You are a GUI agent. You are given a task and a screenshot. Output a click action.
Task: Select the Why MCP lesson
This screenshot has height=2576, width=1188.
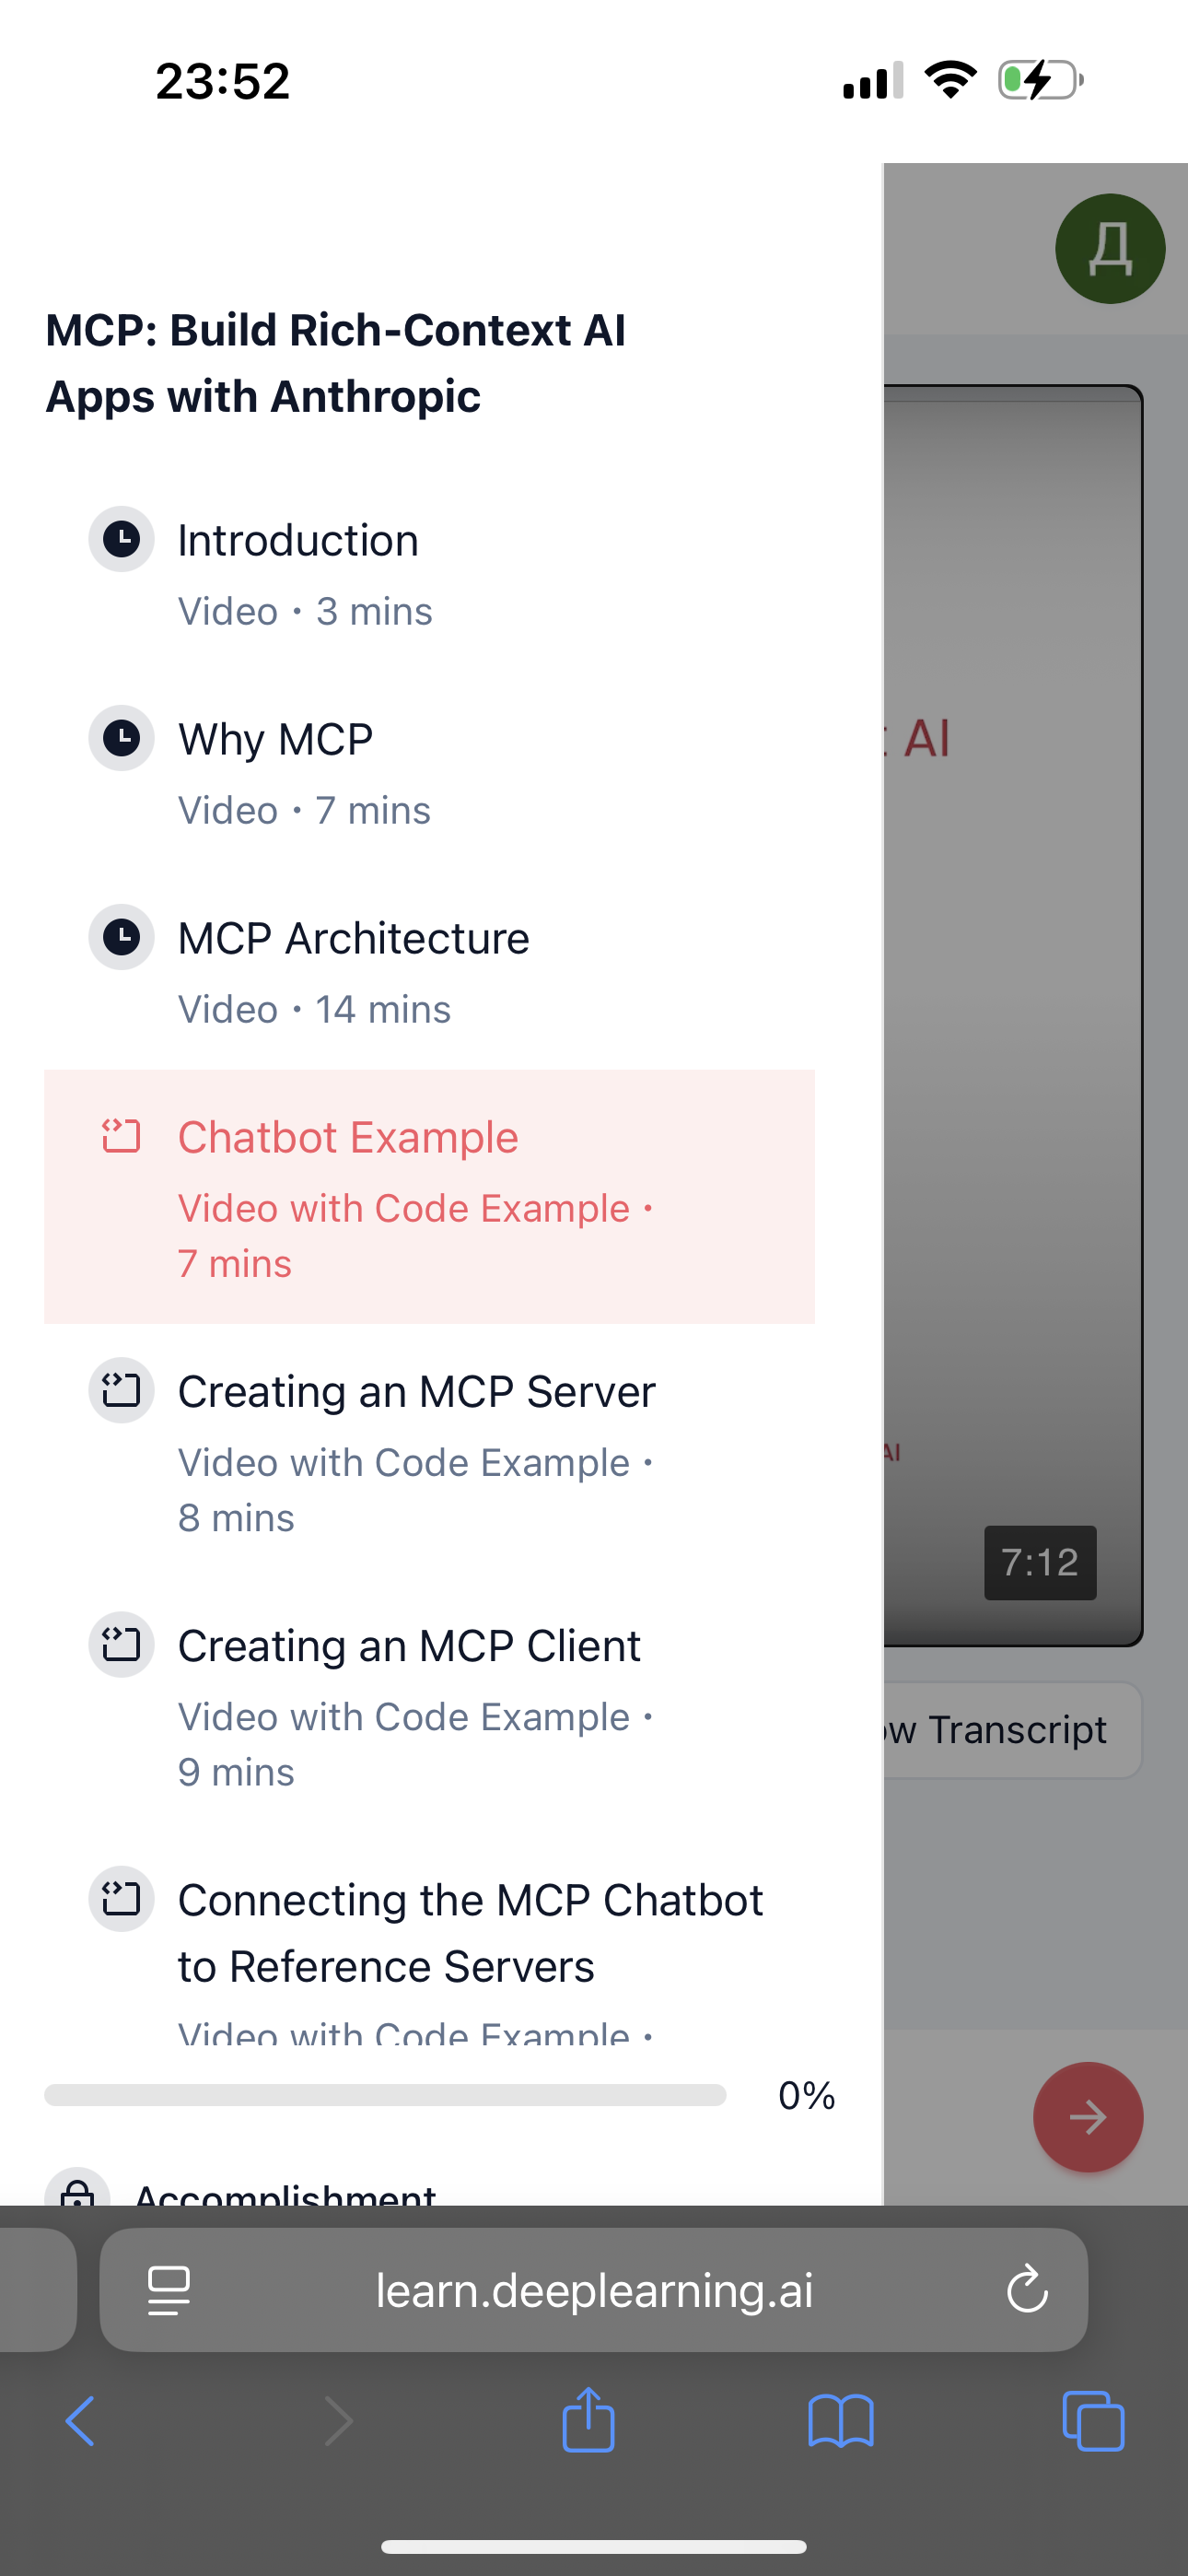point(276,740)
